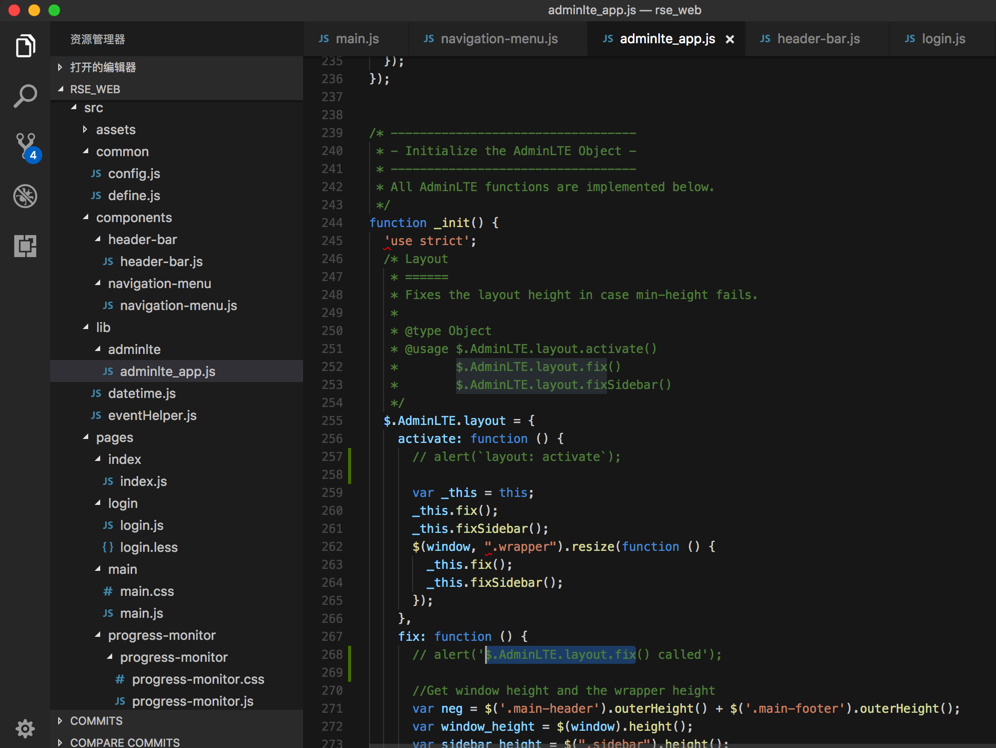Click the Manage gear icon
The width and height of the screenshot is (996, 748).
(25, 728)
